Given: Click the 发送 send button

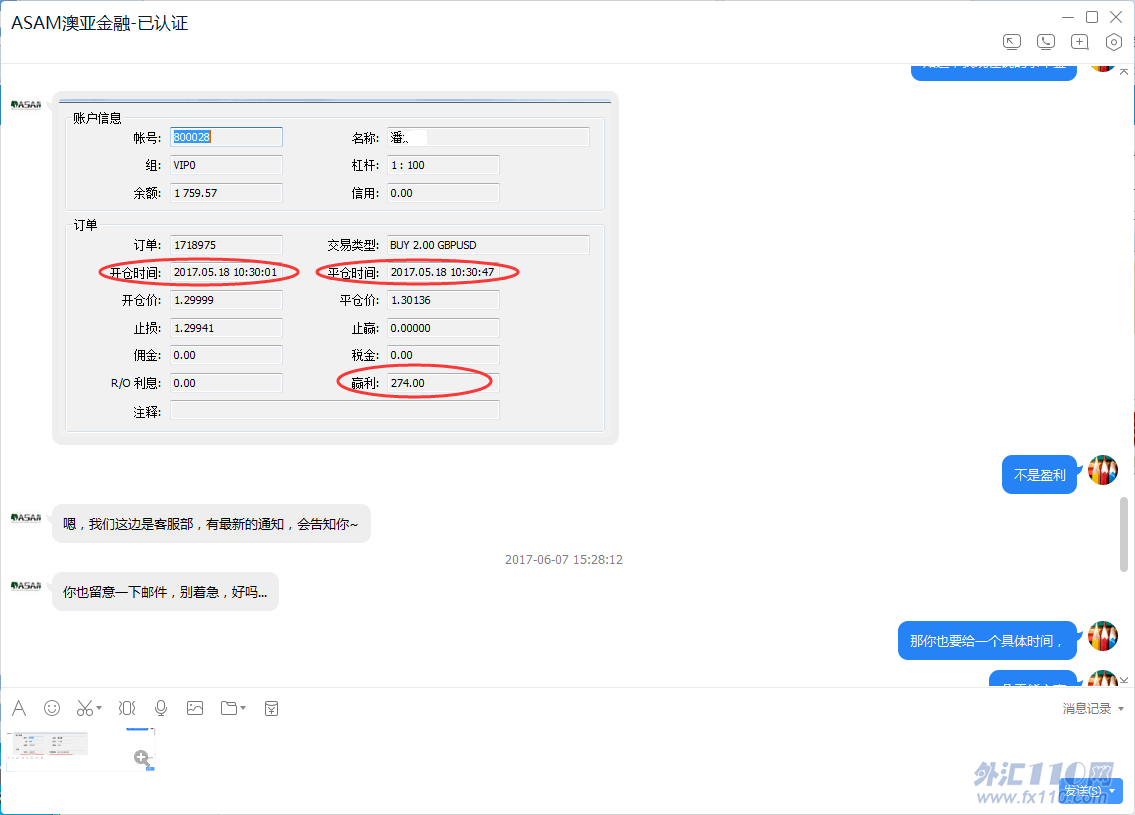Looking at the screenshot, I should 1083,790.
